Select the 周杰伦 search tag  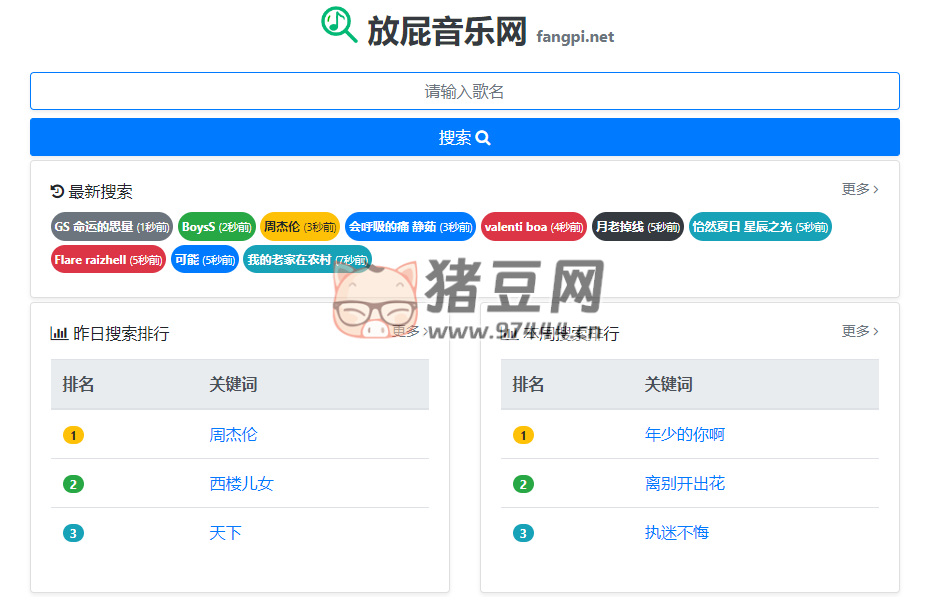[299, 226]
